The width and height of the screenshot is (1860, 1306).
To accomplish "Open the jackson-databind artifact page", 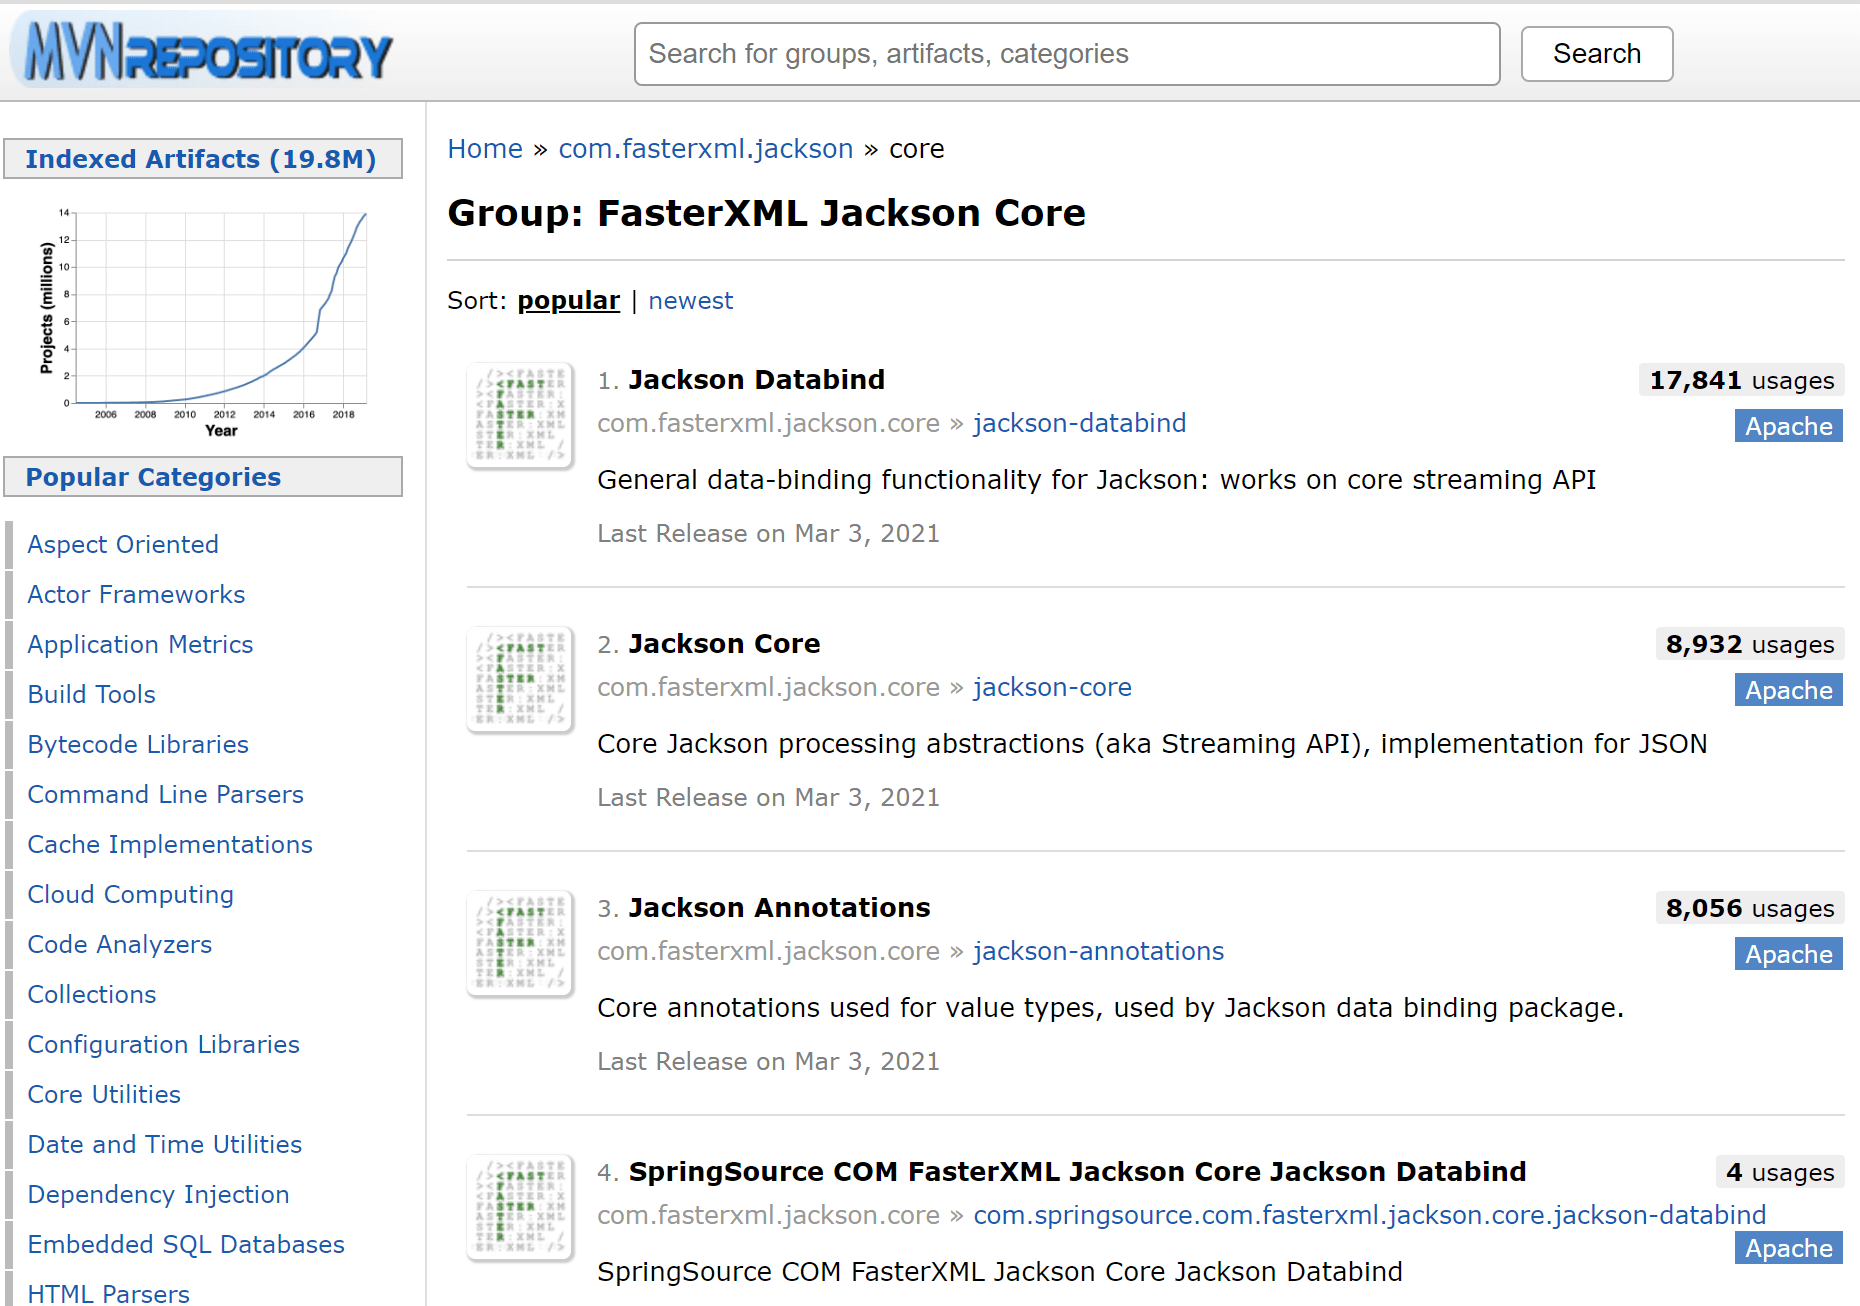I will (1079, 423).
